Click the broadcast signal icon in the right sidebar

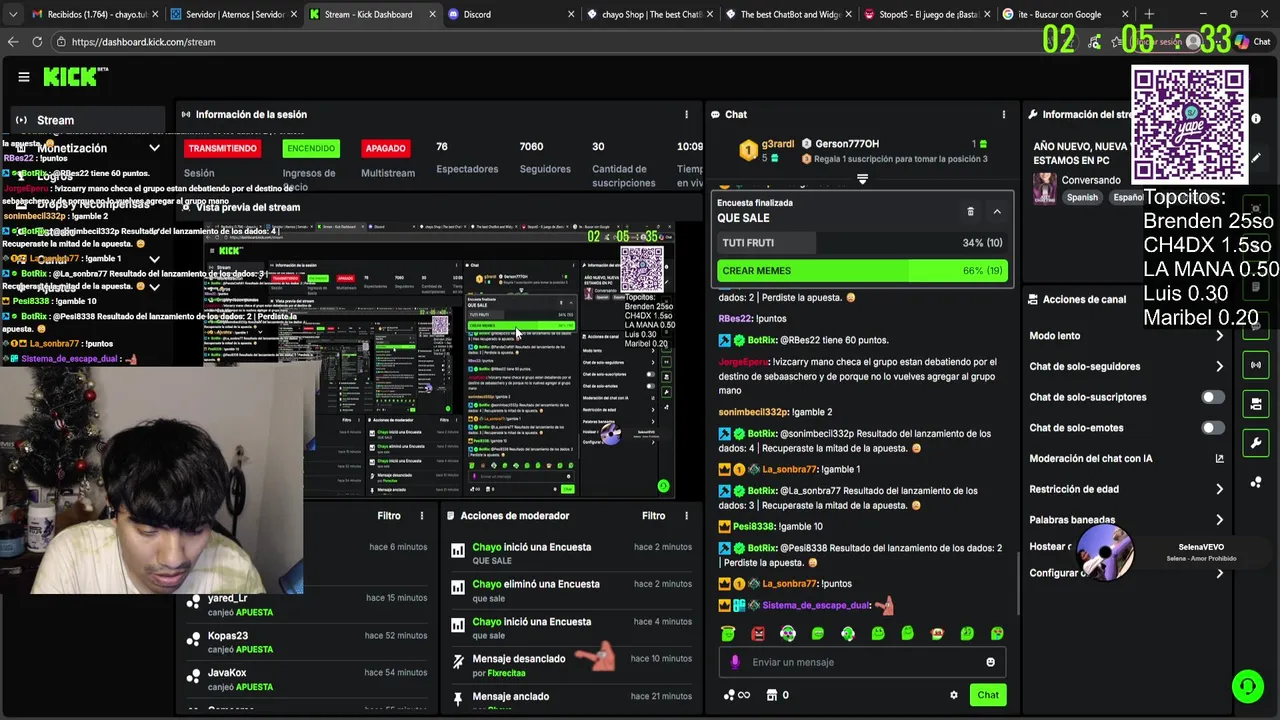(x=1256, y=365)
